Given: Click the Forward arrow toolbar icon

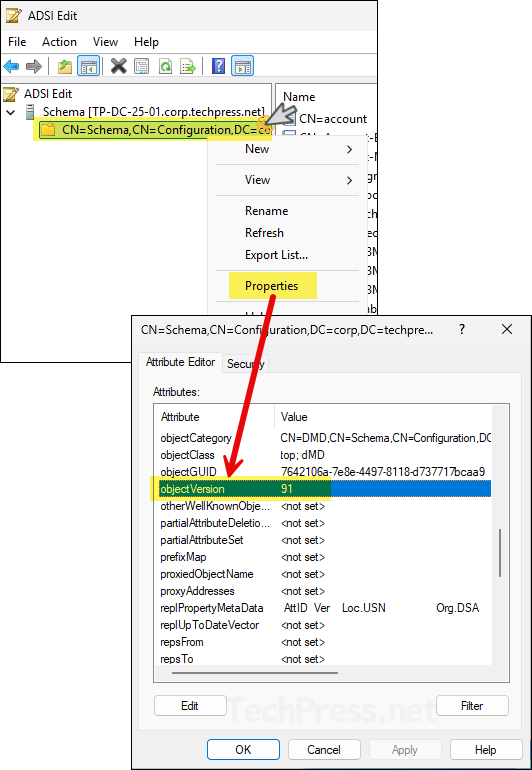Looking at the screenshot, I should pos(33,66).
